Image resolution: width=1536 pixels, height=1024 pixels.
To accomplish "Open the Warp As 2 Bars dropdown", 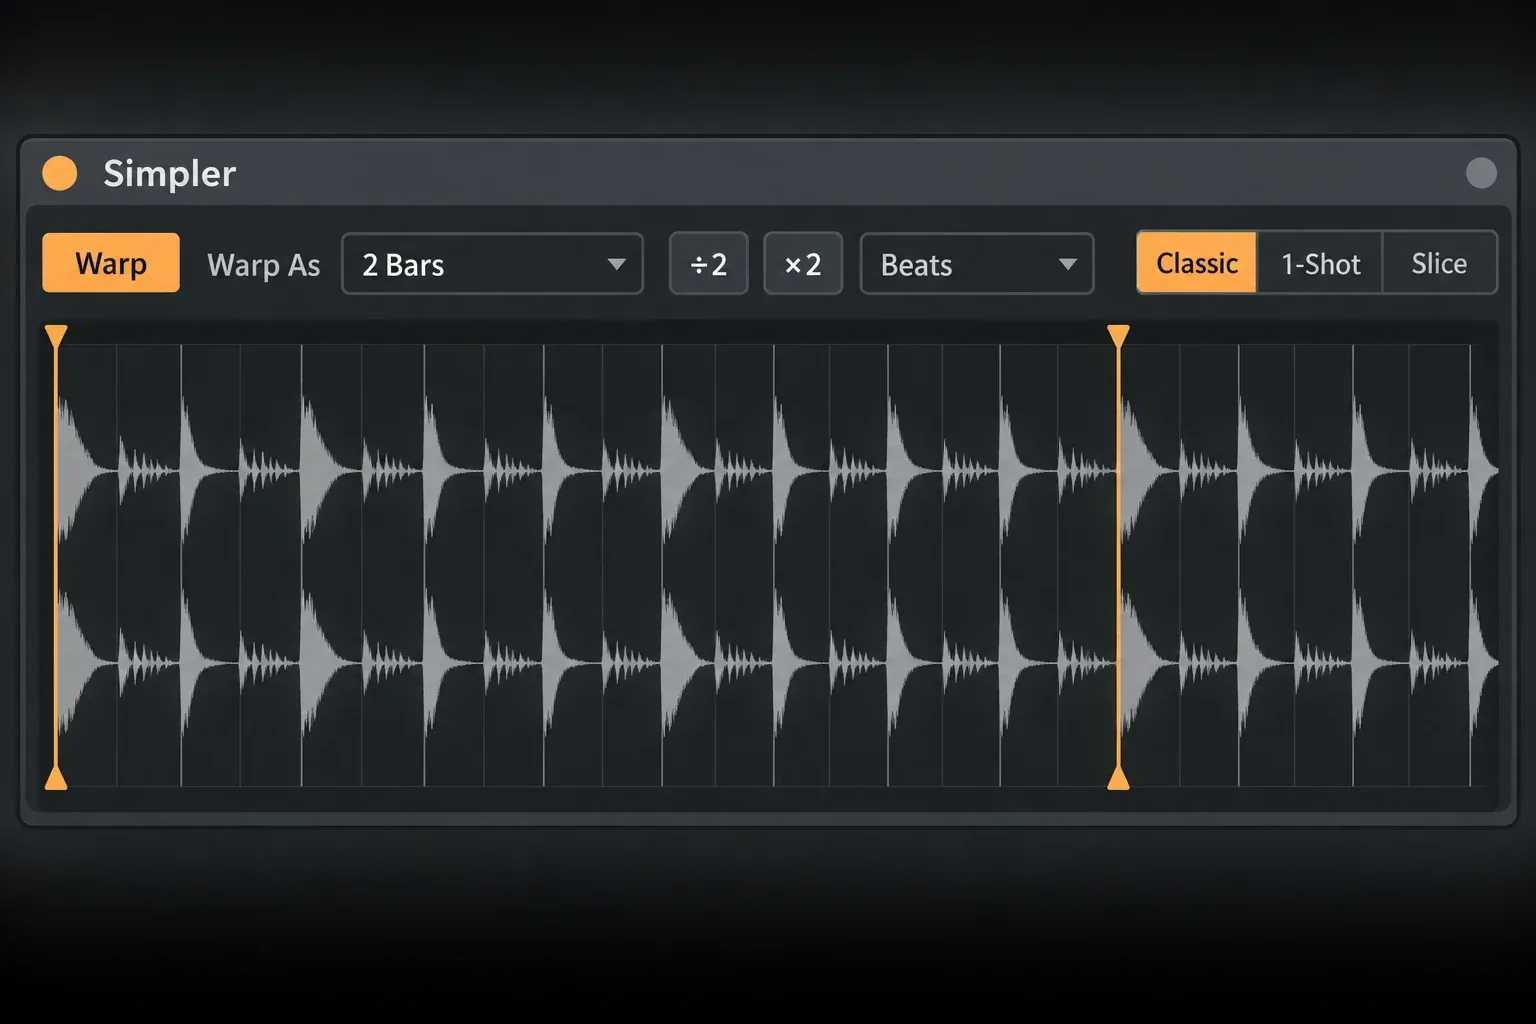I will [x=492, y=264].
